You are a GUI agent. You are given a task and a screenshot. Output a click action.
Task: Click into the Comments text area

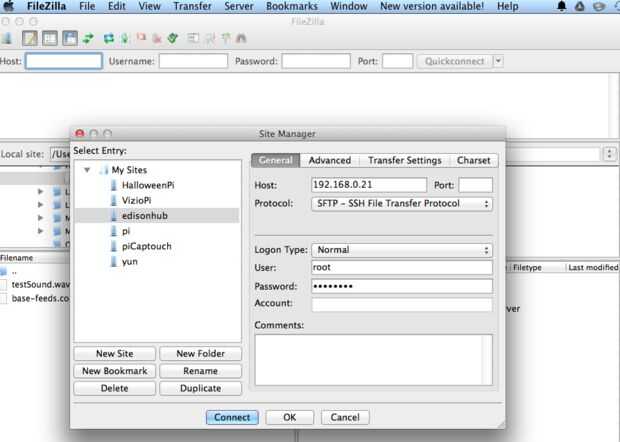click(374, 360)
